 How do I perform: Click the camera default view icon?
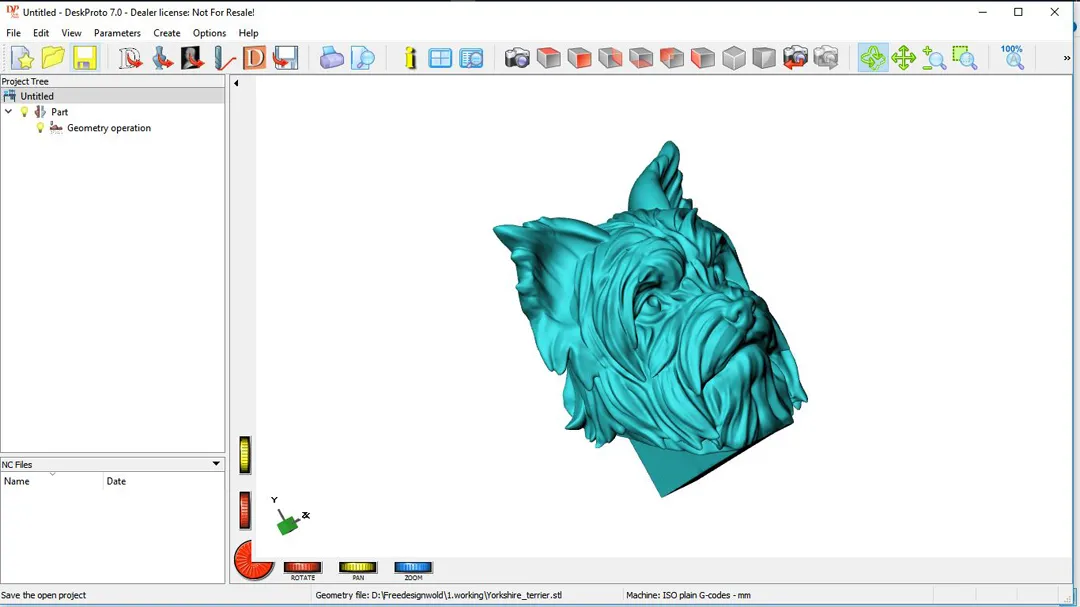click(517, 58)
